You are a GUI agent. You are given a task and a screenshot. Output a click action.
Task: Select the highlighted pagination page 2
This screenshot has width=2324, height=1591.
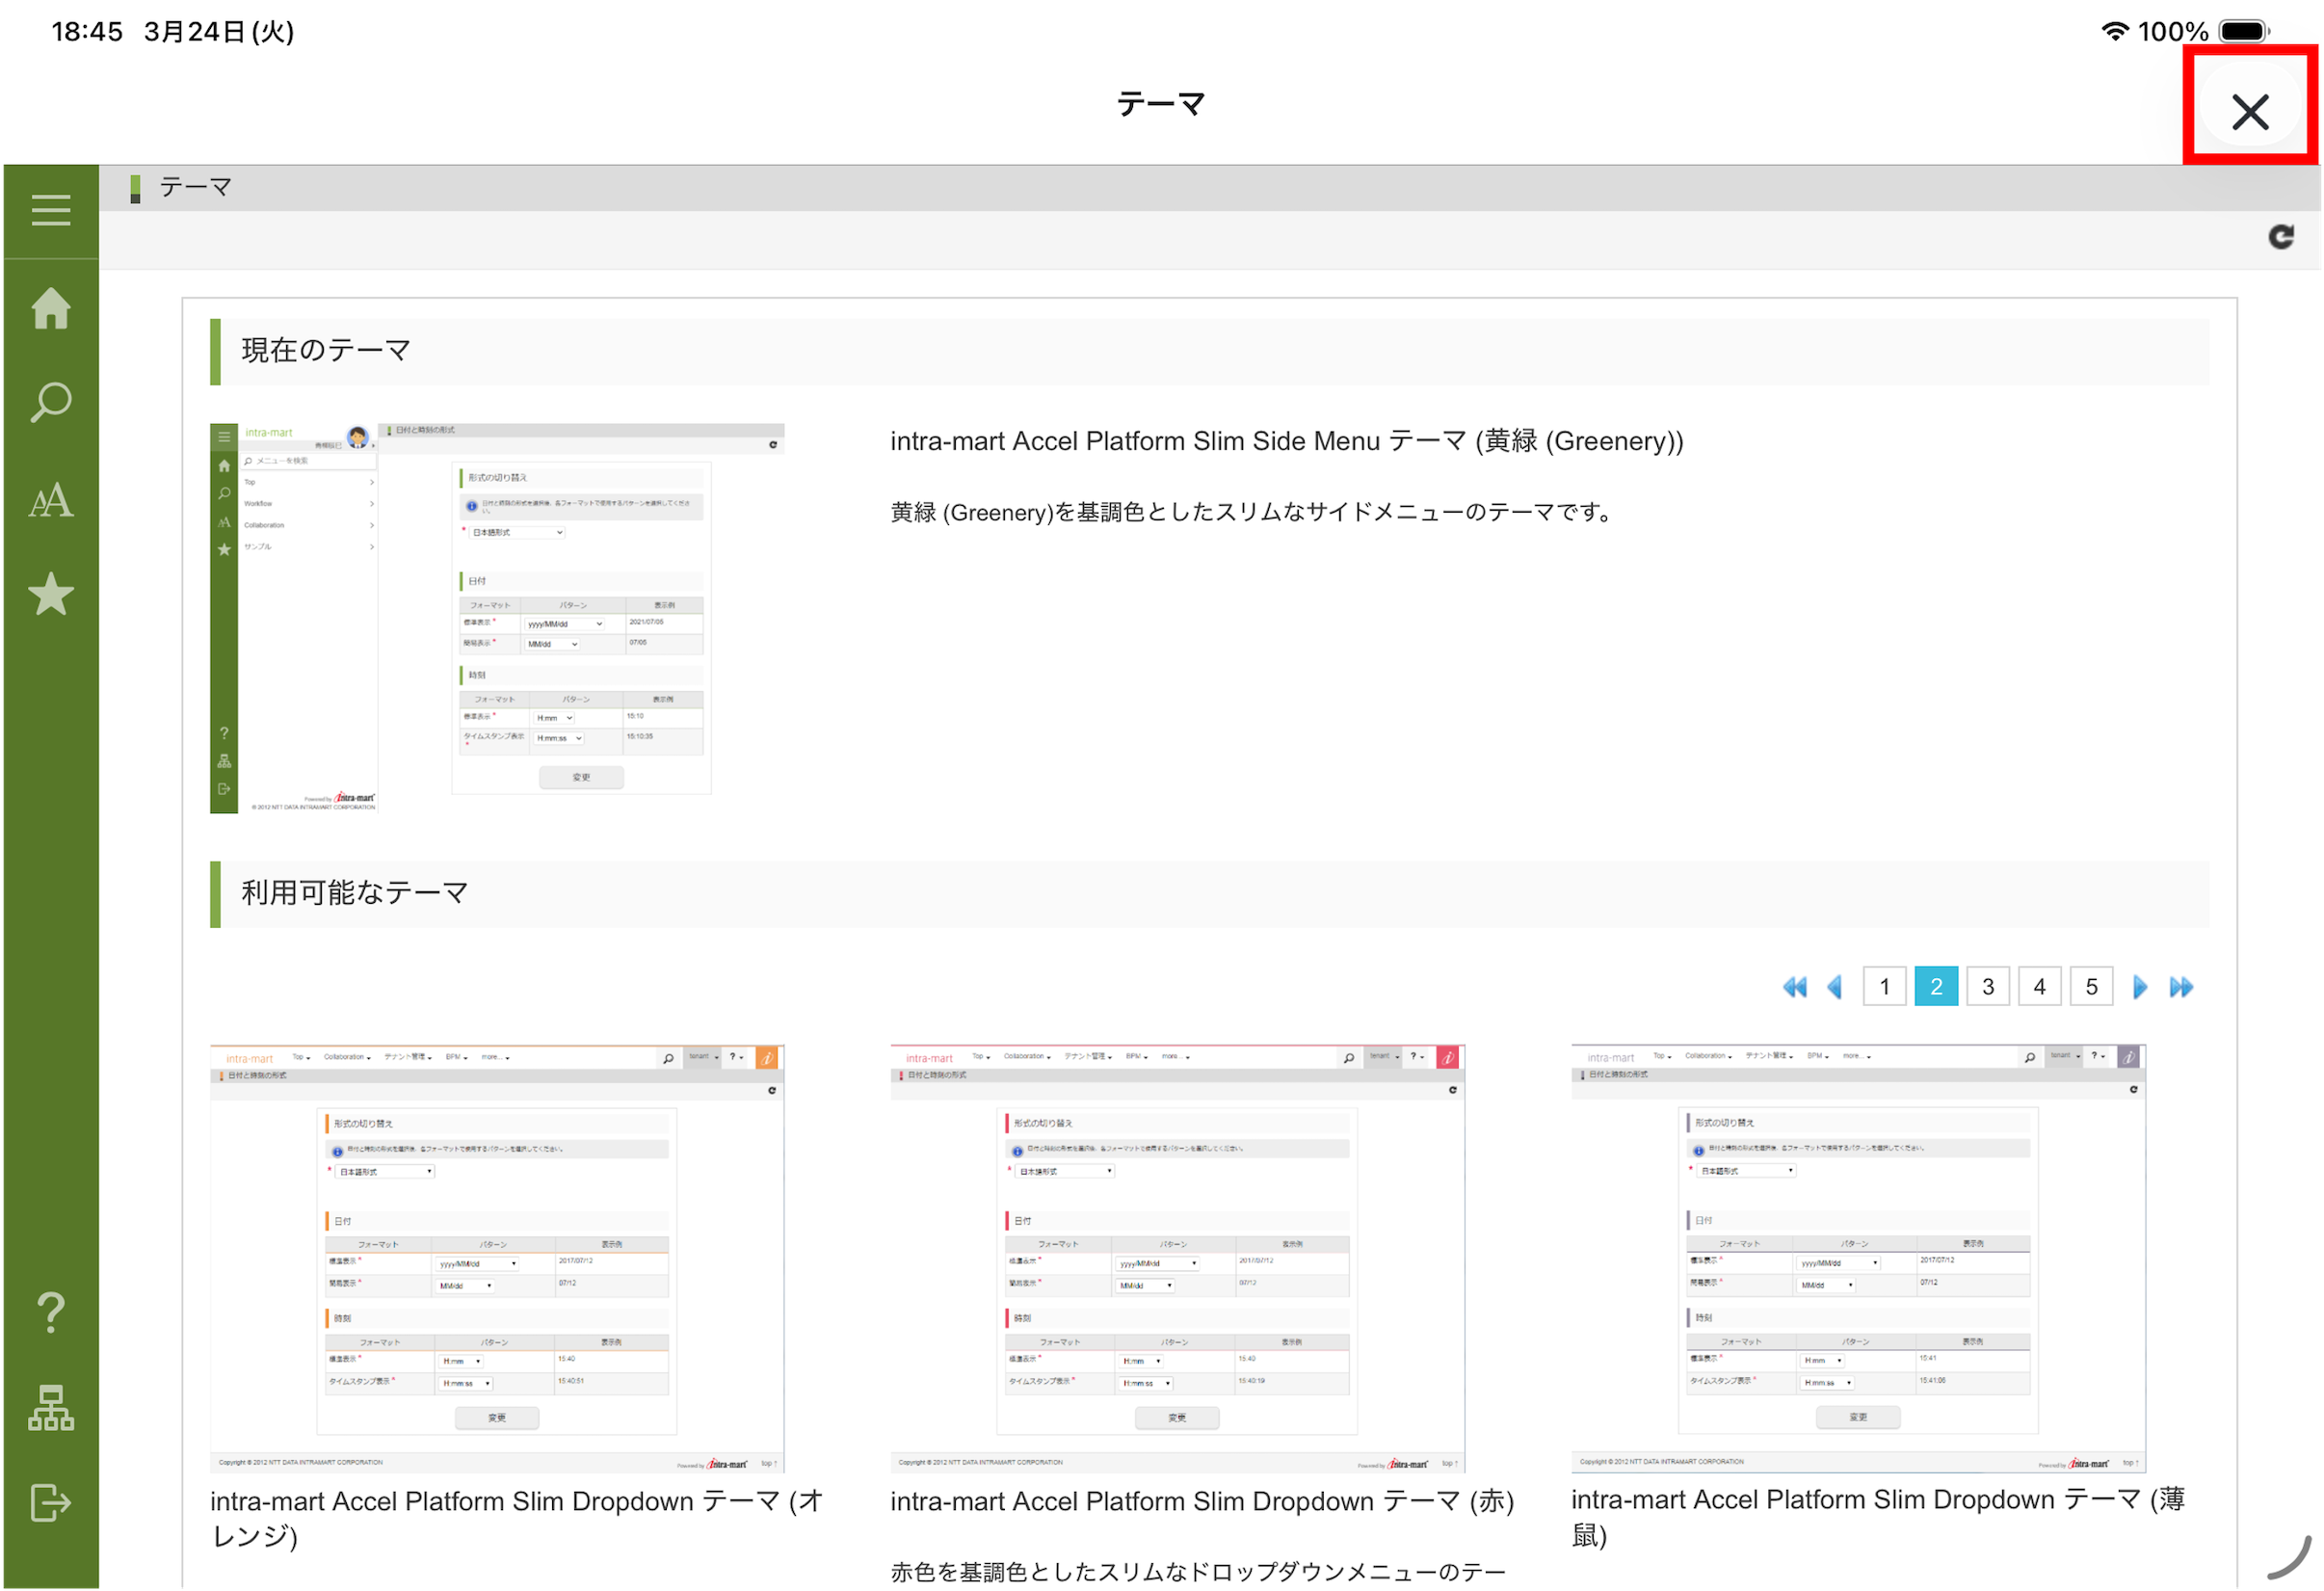(x=1937, y=988)
